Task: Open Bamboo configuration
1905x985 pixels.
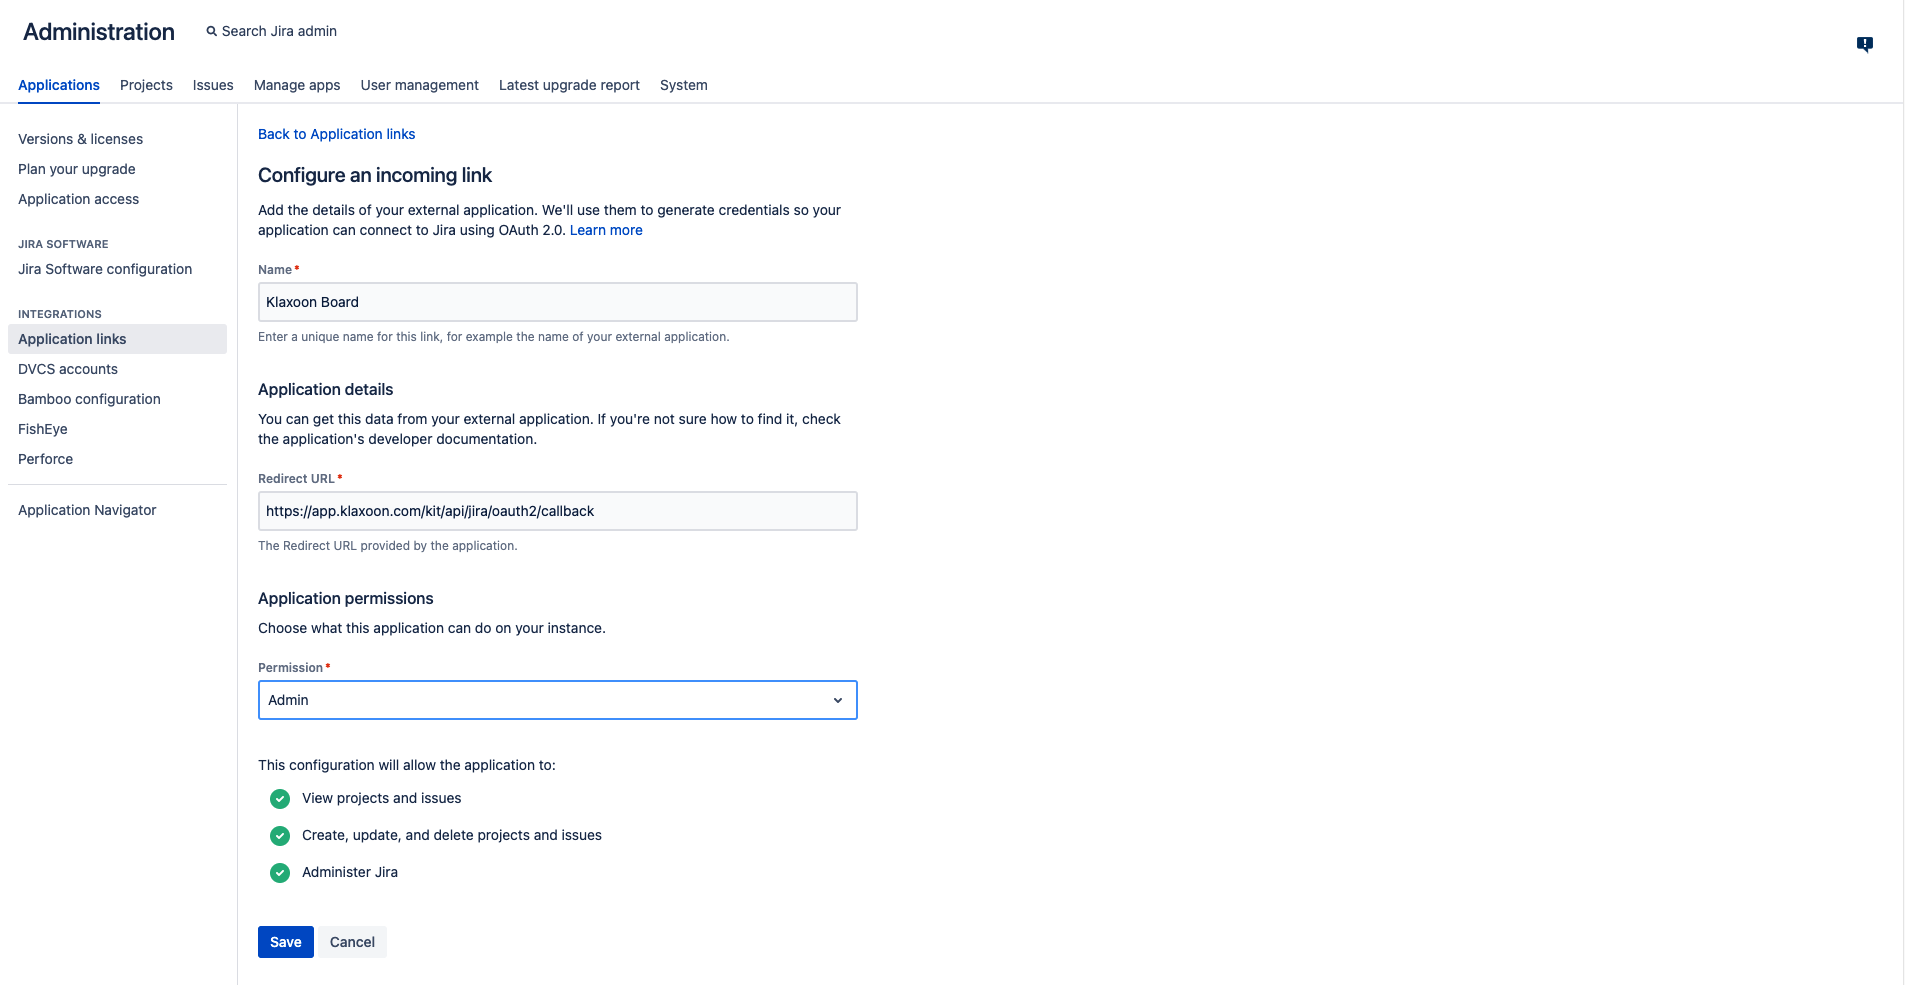Action: pos(89,399)
